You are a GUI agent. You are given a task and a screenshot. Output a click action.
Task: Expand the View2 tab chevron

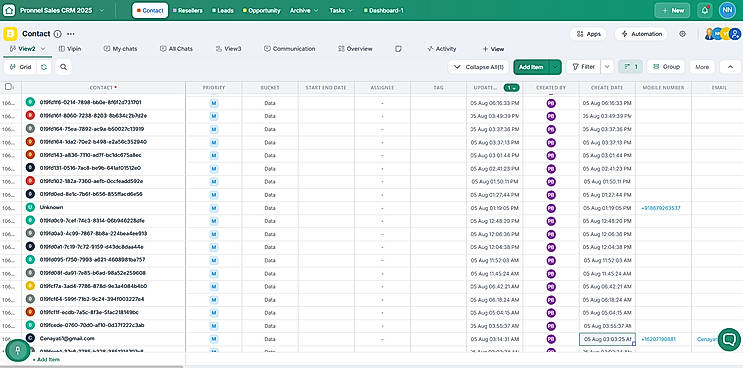tap(43, 49)
